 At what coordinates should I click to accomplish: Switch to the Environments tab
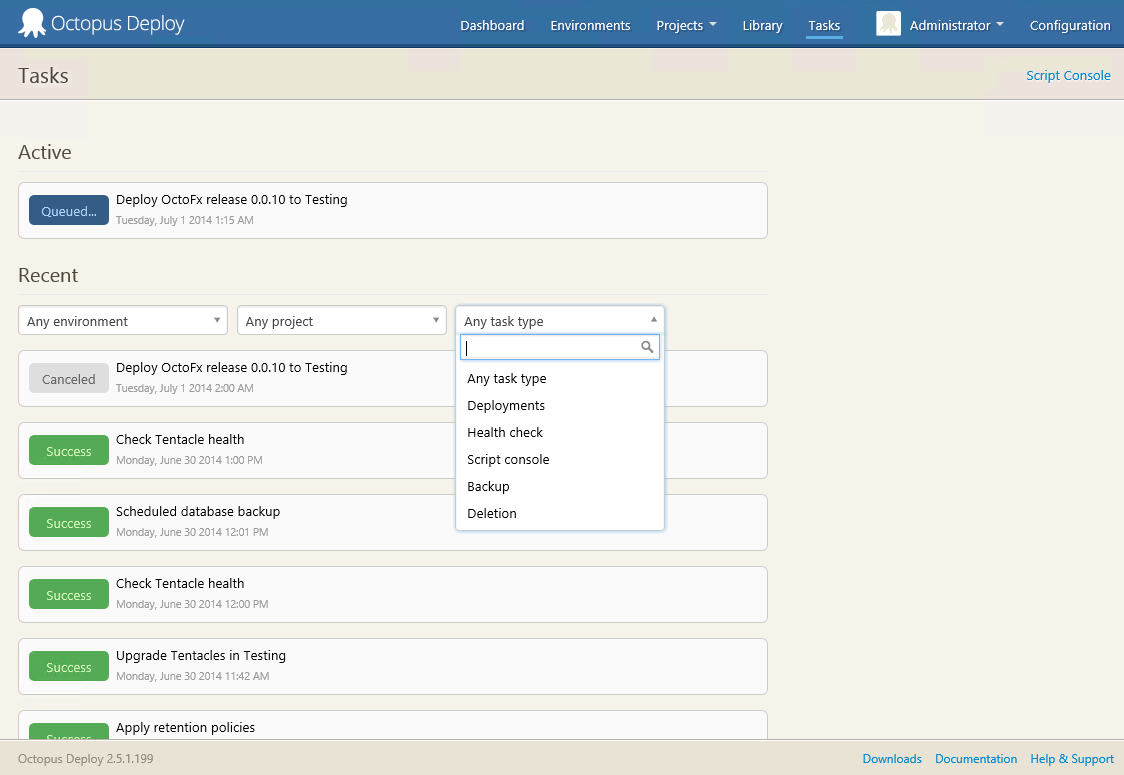pos(590,24)
